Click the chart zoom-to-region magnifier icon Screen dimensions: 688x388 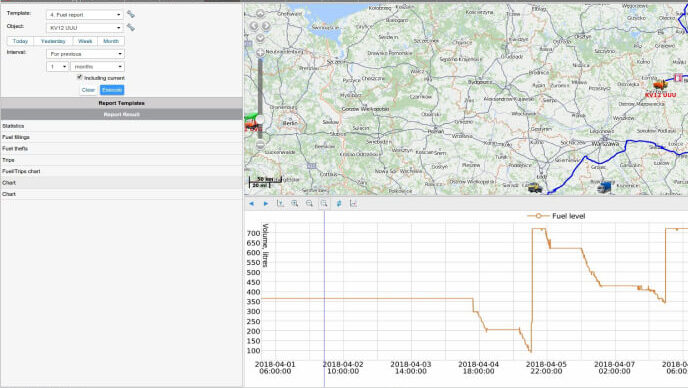click(x=324, y=203)
